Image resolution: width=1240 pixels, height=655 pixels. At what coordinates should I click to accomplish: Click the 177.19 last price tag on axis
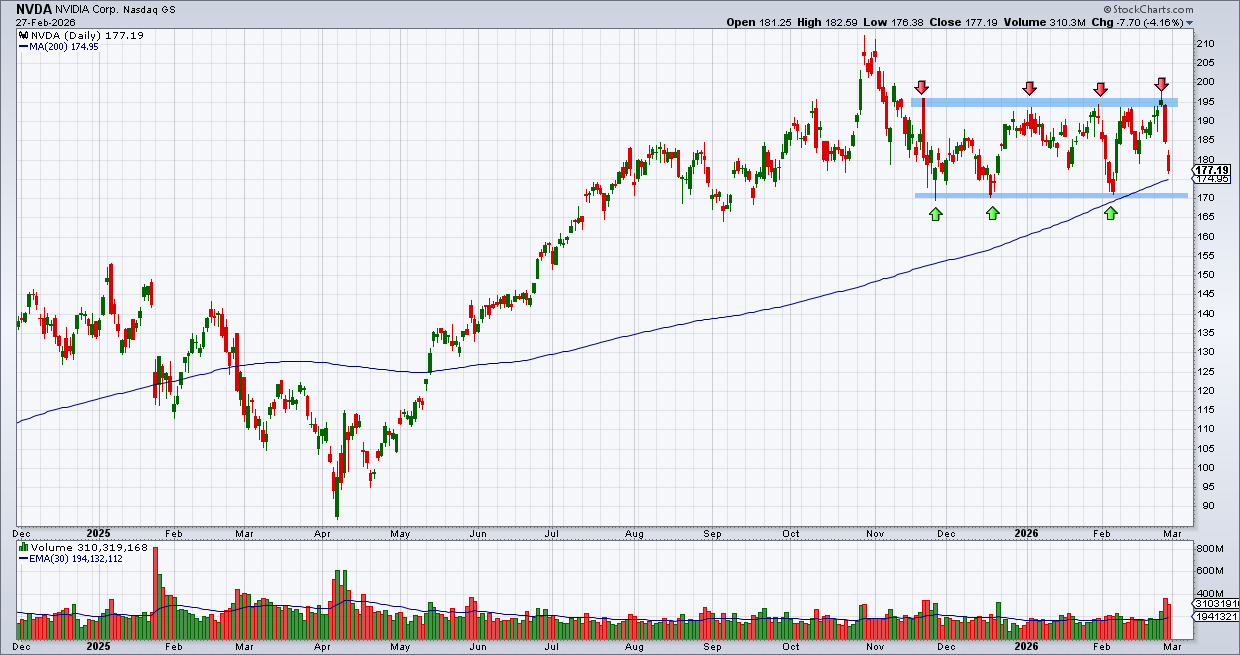point(1212,170)
